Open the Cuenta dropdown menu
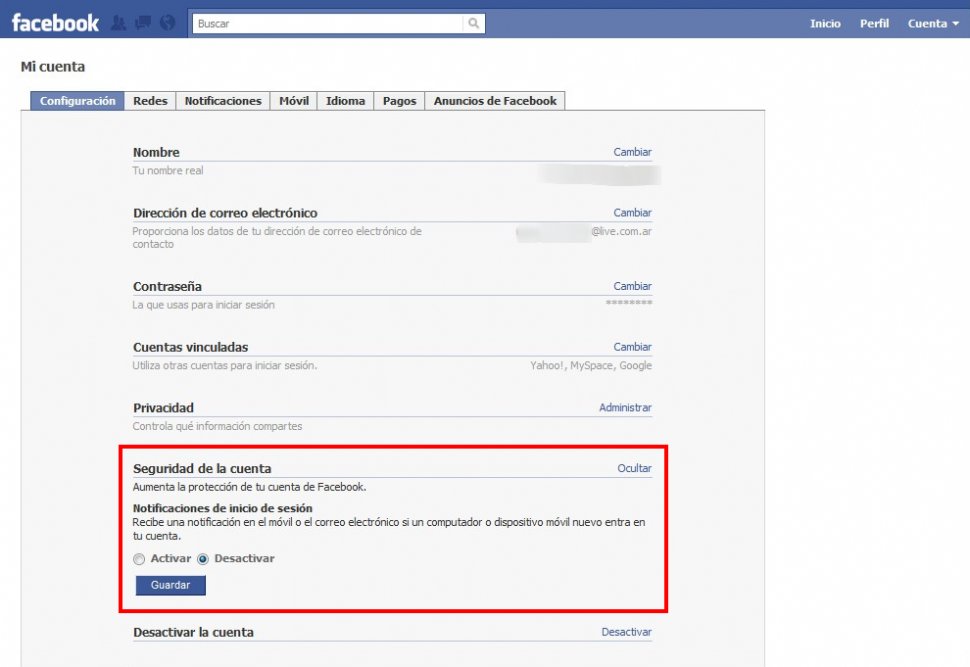The width and height of the screenshot is (970, 667). click(933, 23)
